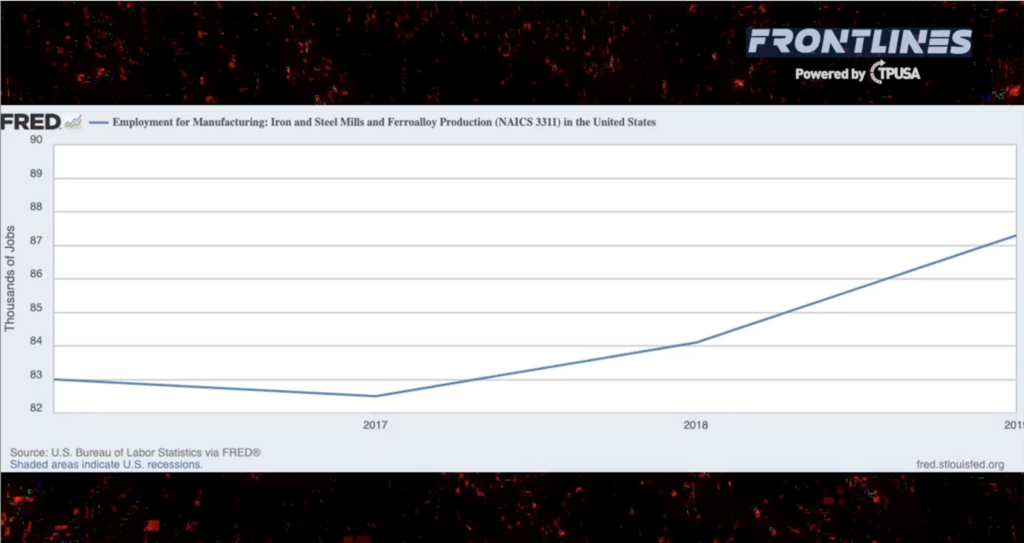Click the 'Shaded areas indicate U.S. recessions' note

click(x=107, y=465)
